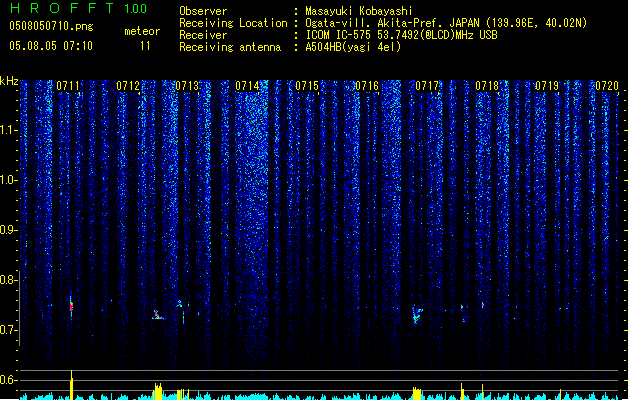Click the 0716 time marker
Screen dimensions: 629x400
[x=367, y=86]
